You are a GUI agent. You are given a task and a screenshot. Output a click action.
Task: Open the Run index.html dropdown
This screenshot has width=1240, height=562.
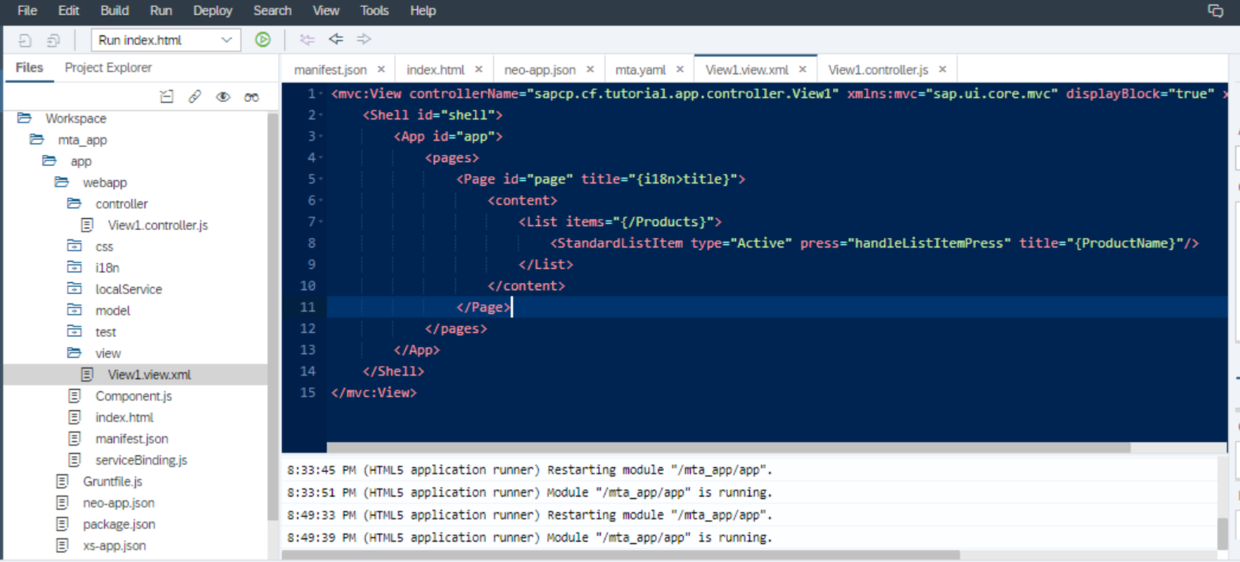tap(166, 40)
